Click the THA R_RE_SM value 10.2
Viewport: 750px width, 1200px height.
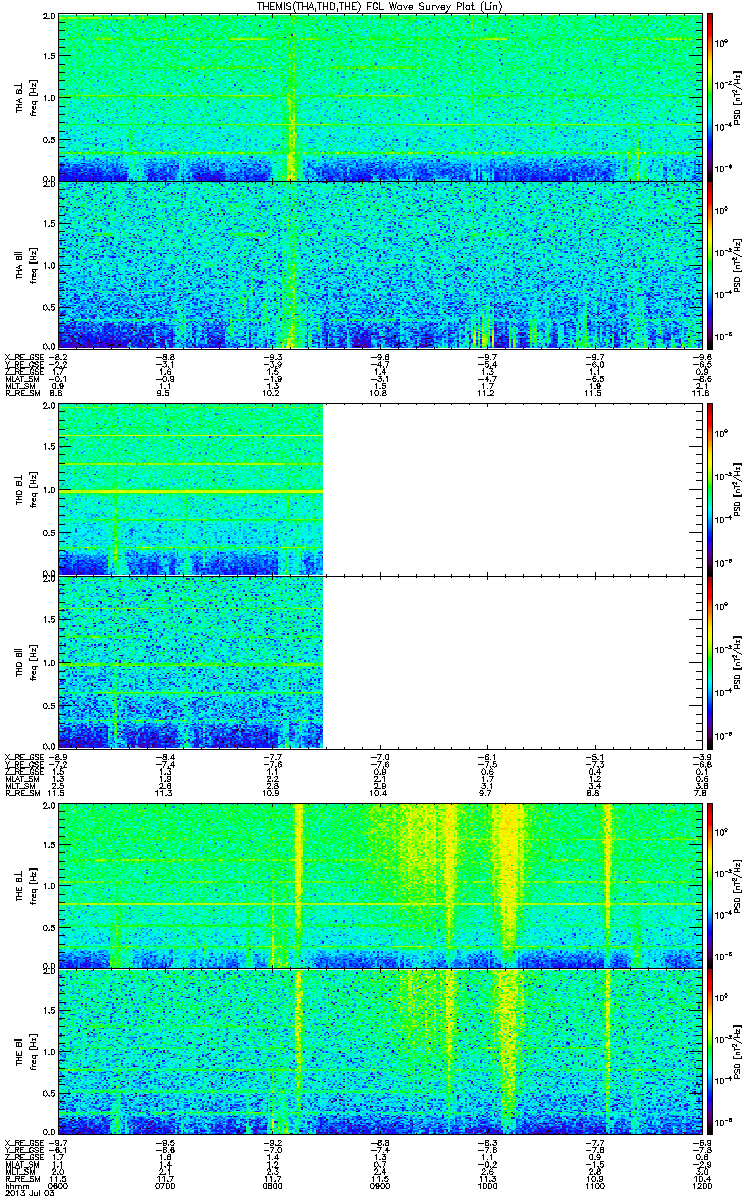coord(272,393)
